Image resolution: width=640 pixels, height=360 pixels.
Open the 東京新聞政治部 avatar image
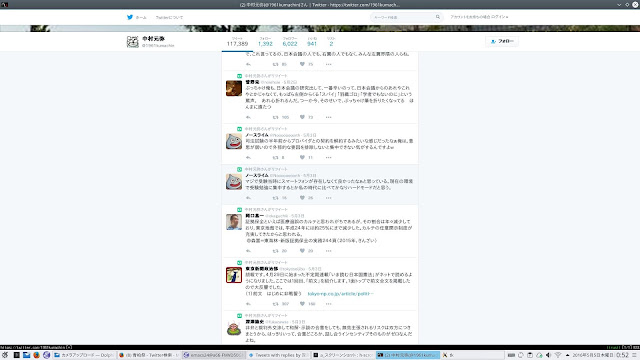click(x=234, y=275)
